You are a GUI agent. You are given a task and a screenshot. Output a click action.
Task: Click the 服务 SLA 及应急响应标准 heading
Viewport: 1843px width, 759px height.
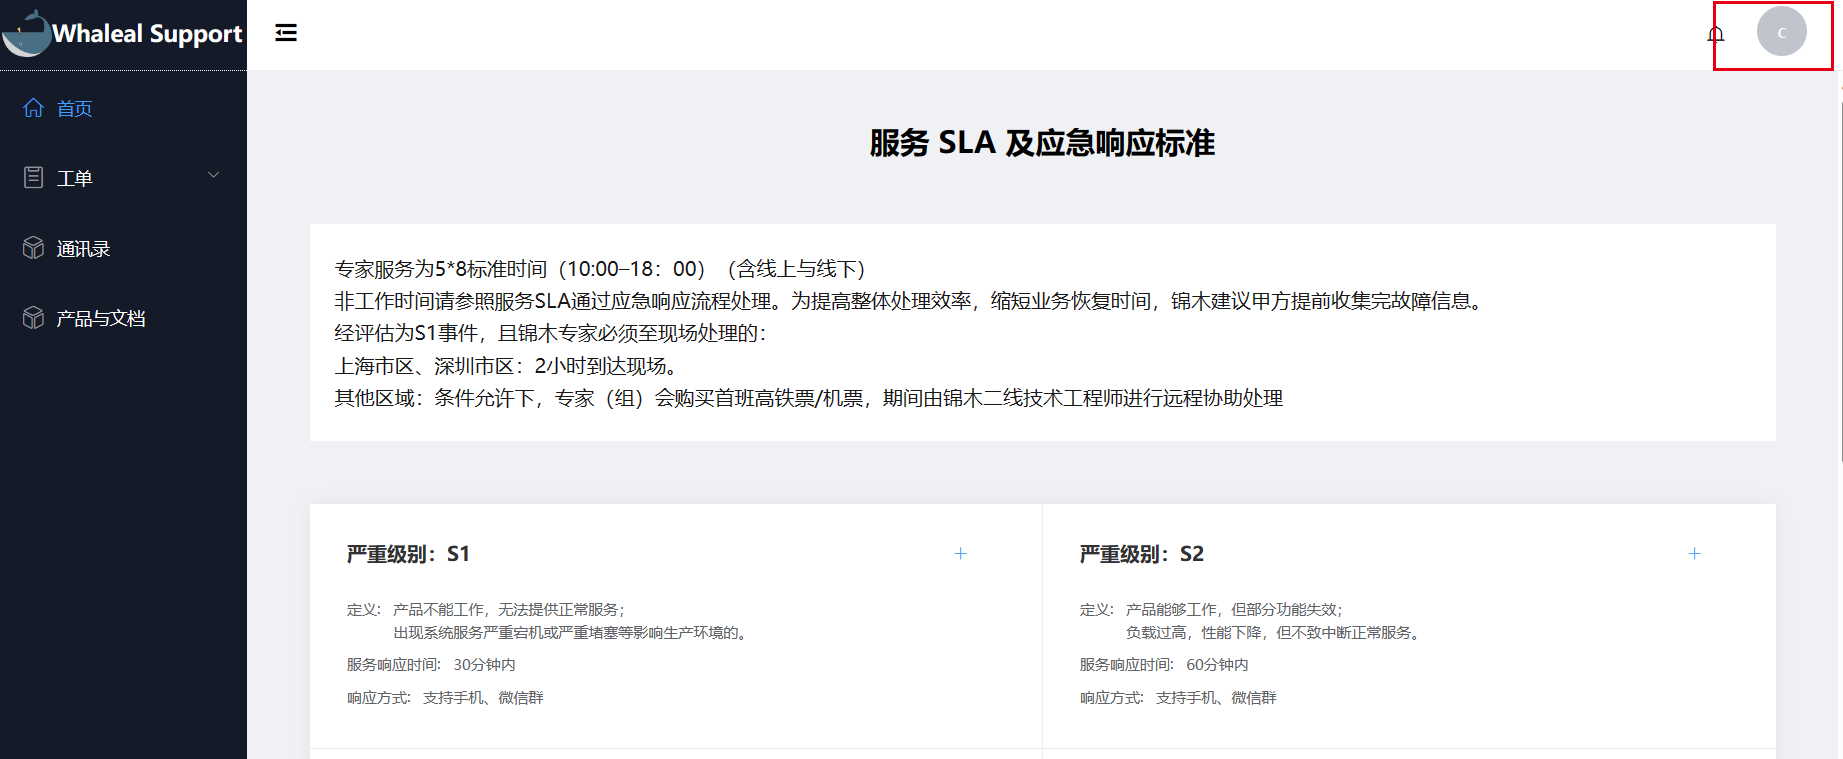(x=1042, y=143)
